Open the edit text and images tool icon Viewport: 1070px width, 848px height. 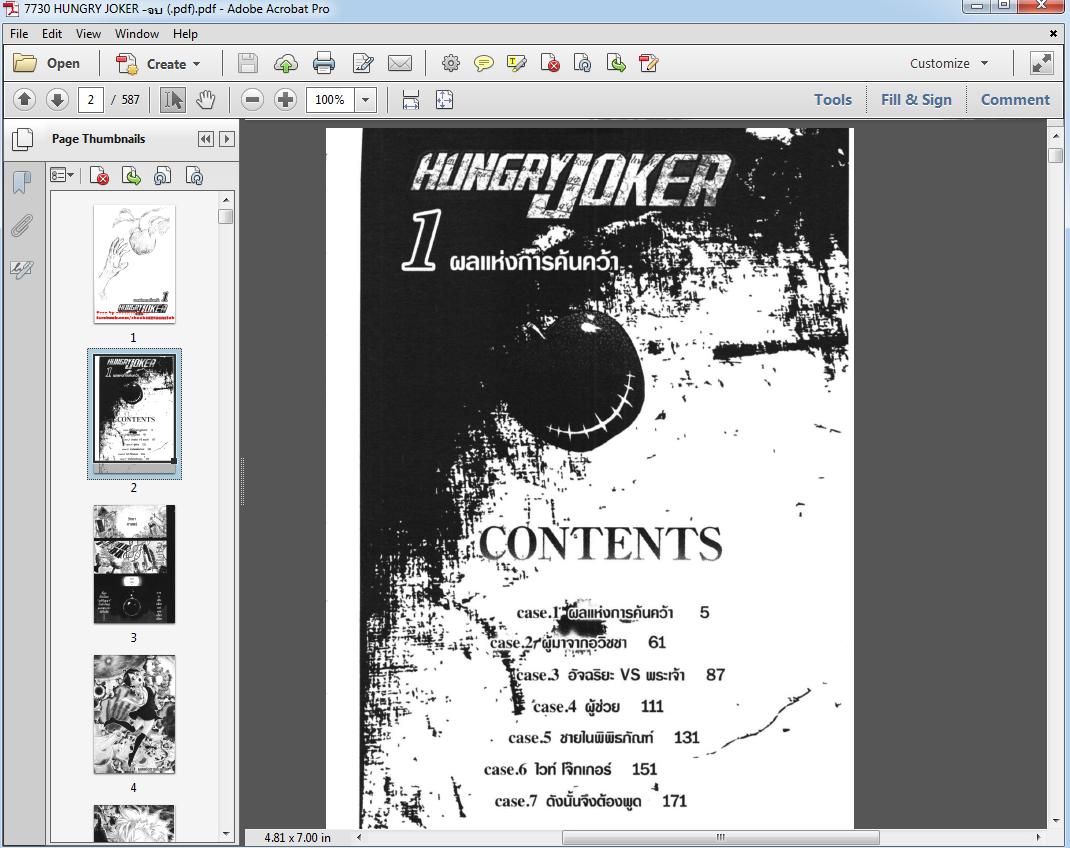(362, 63)
